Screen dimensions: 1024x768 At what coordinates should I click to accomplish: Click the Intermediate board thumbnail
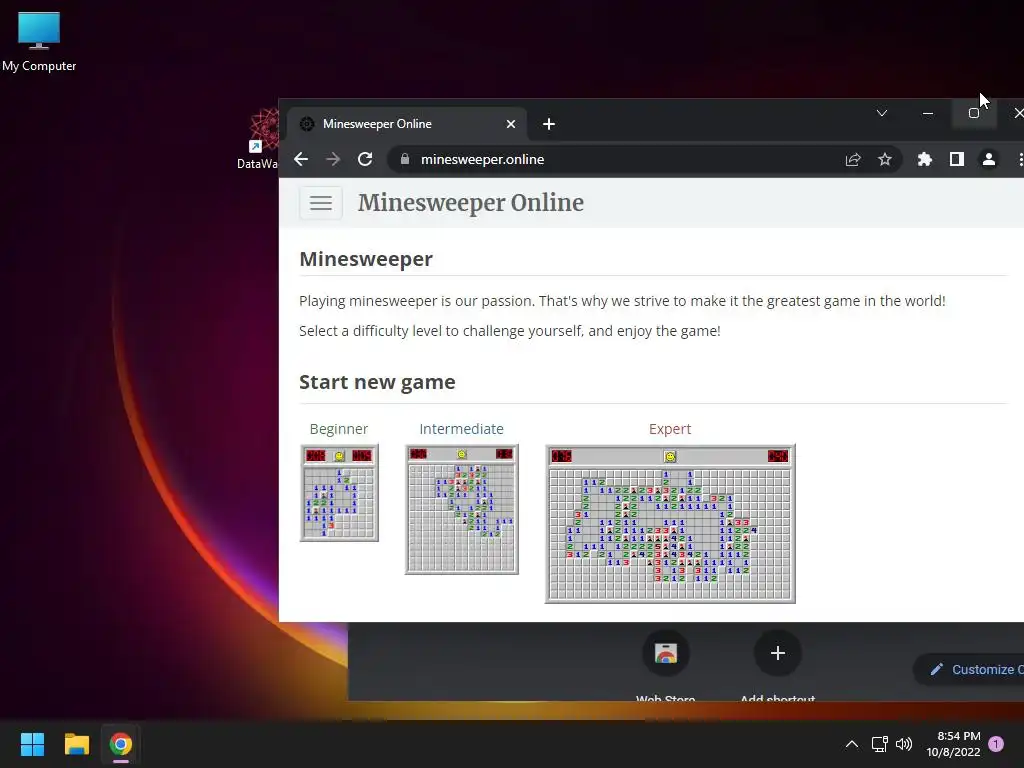462,509
